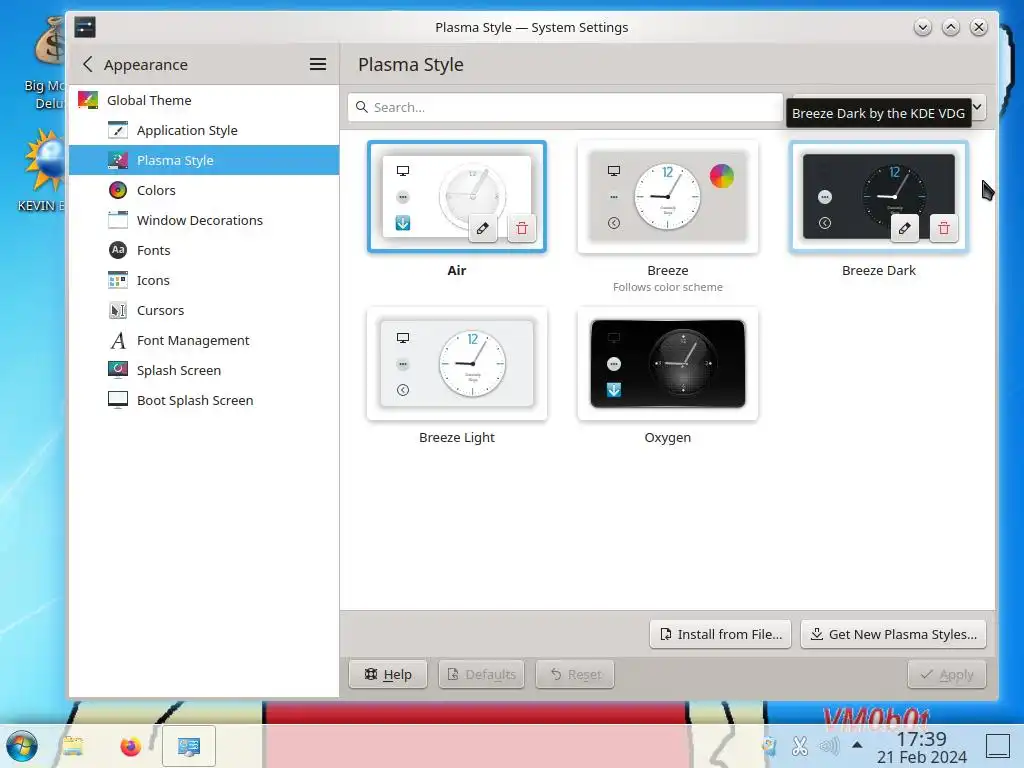Image resolution: width=1024 pixels, height=768 pixels.
Task: Open the Colors settings page
Action: tap(204, 190)
